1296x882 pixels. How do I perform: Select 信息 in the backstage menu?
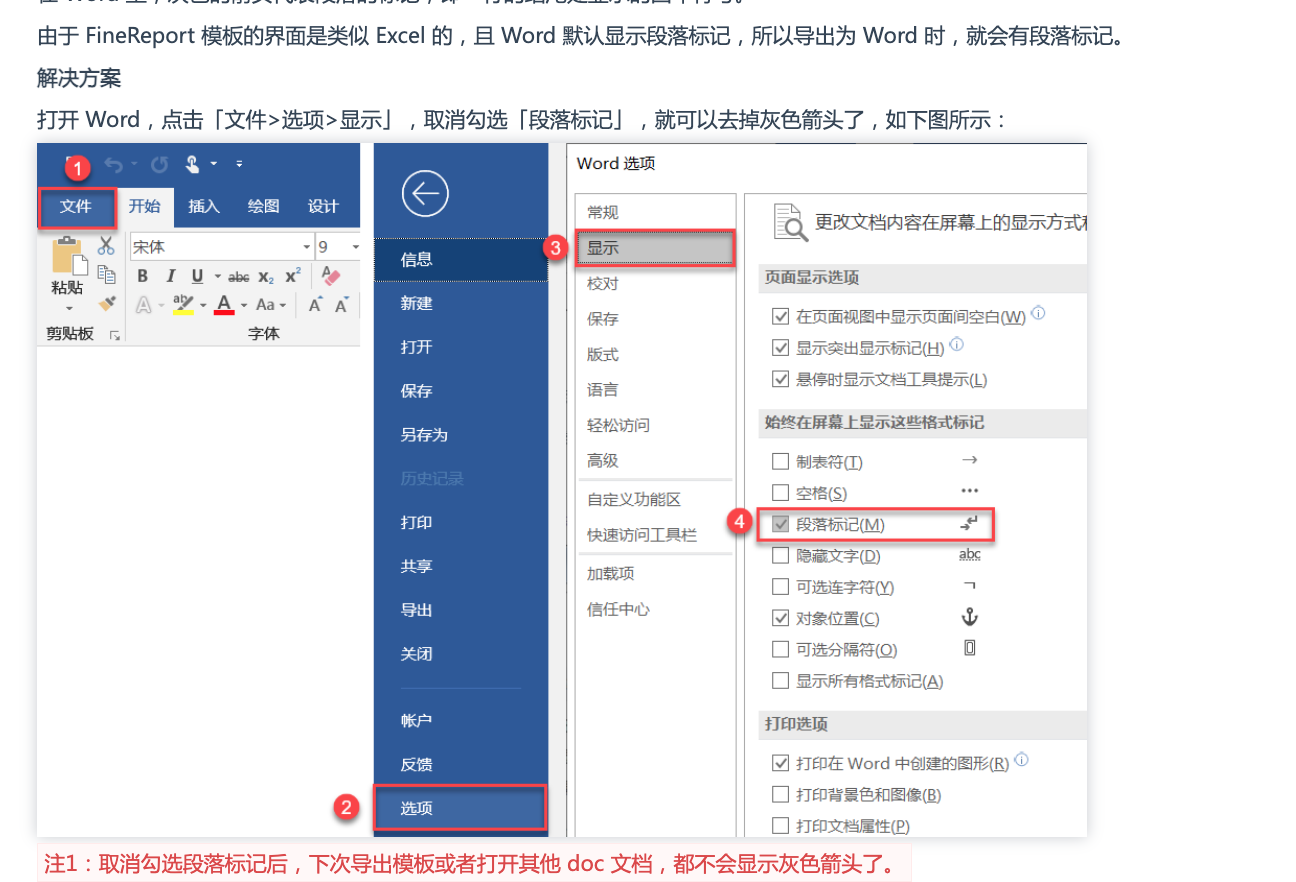(461, 260)
